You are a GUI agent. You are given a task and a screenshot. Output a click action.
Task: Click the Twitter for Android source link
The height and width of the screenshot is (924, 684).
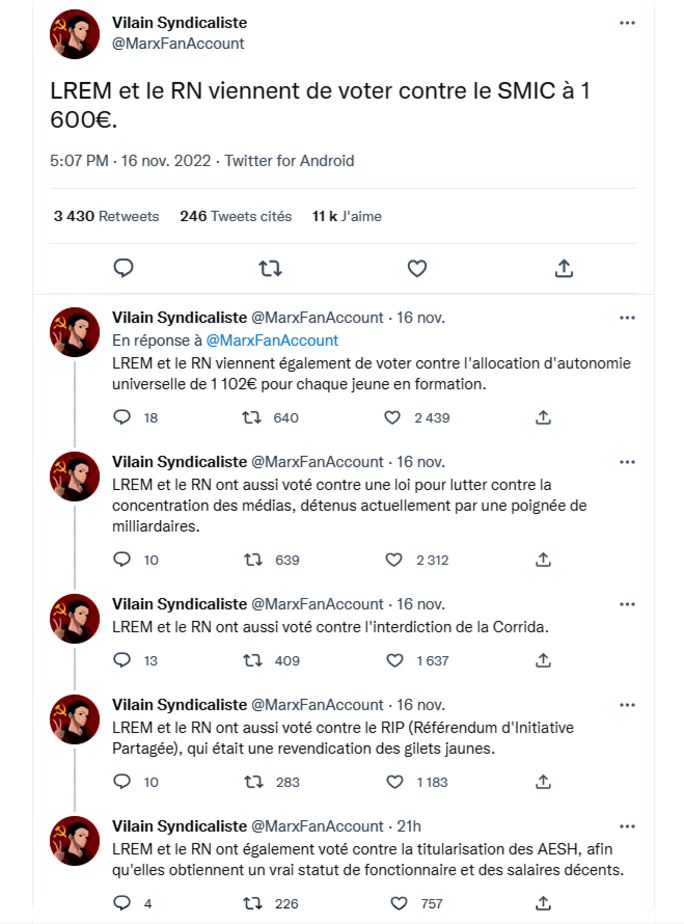pos(289,161)
